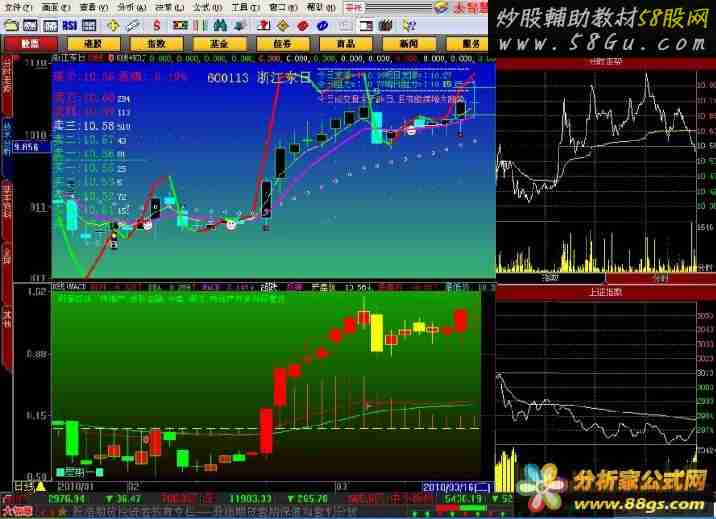Click the window layout icon left of clapperboard
The height and width of the screenshot is (519, 716).
point(366,26)
